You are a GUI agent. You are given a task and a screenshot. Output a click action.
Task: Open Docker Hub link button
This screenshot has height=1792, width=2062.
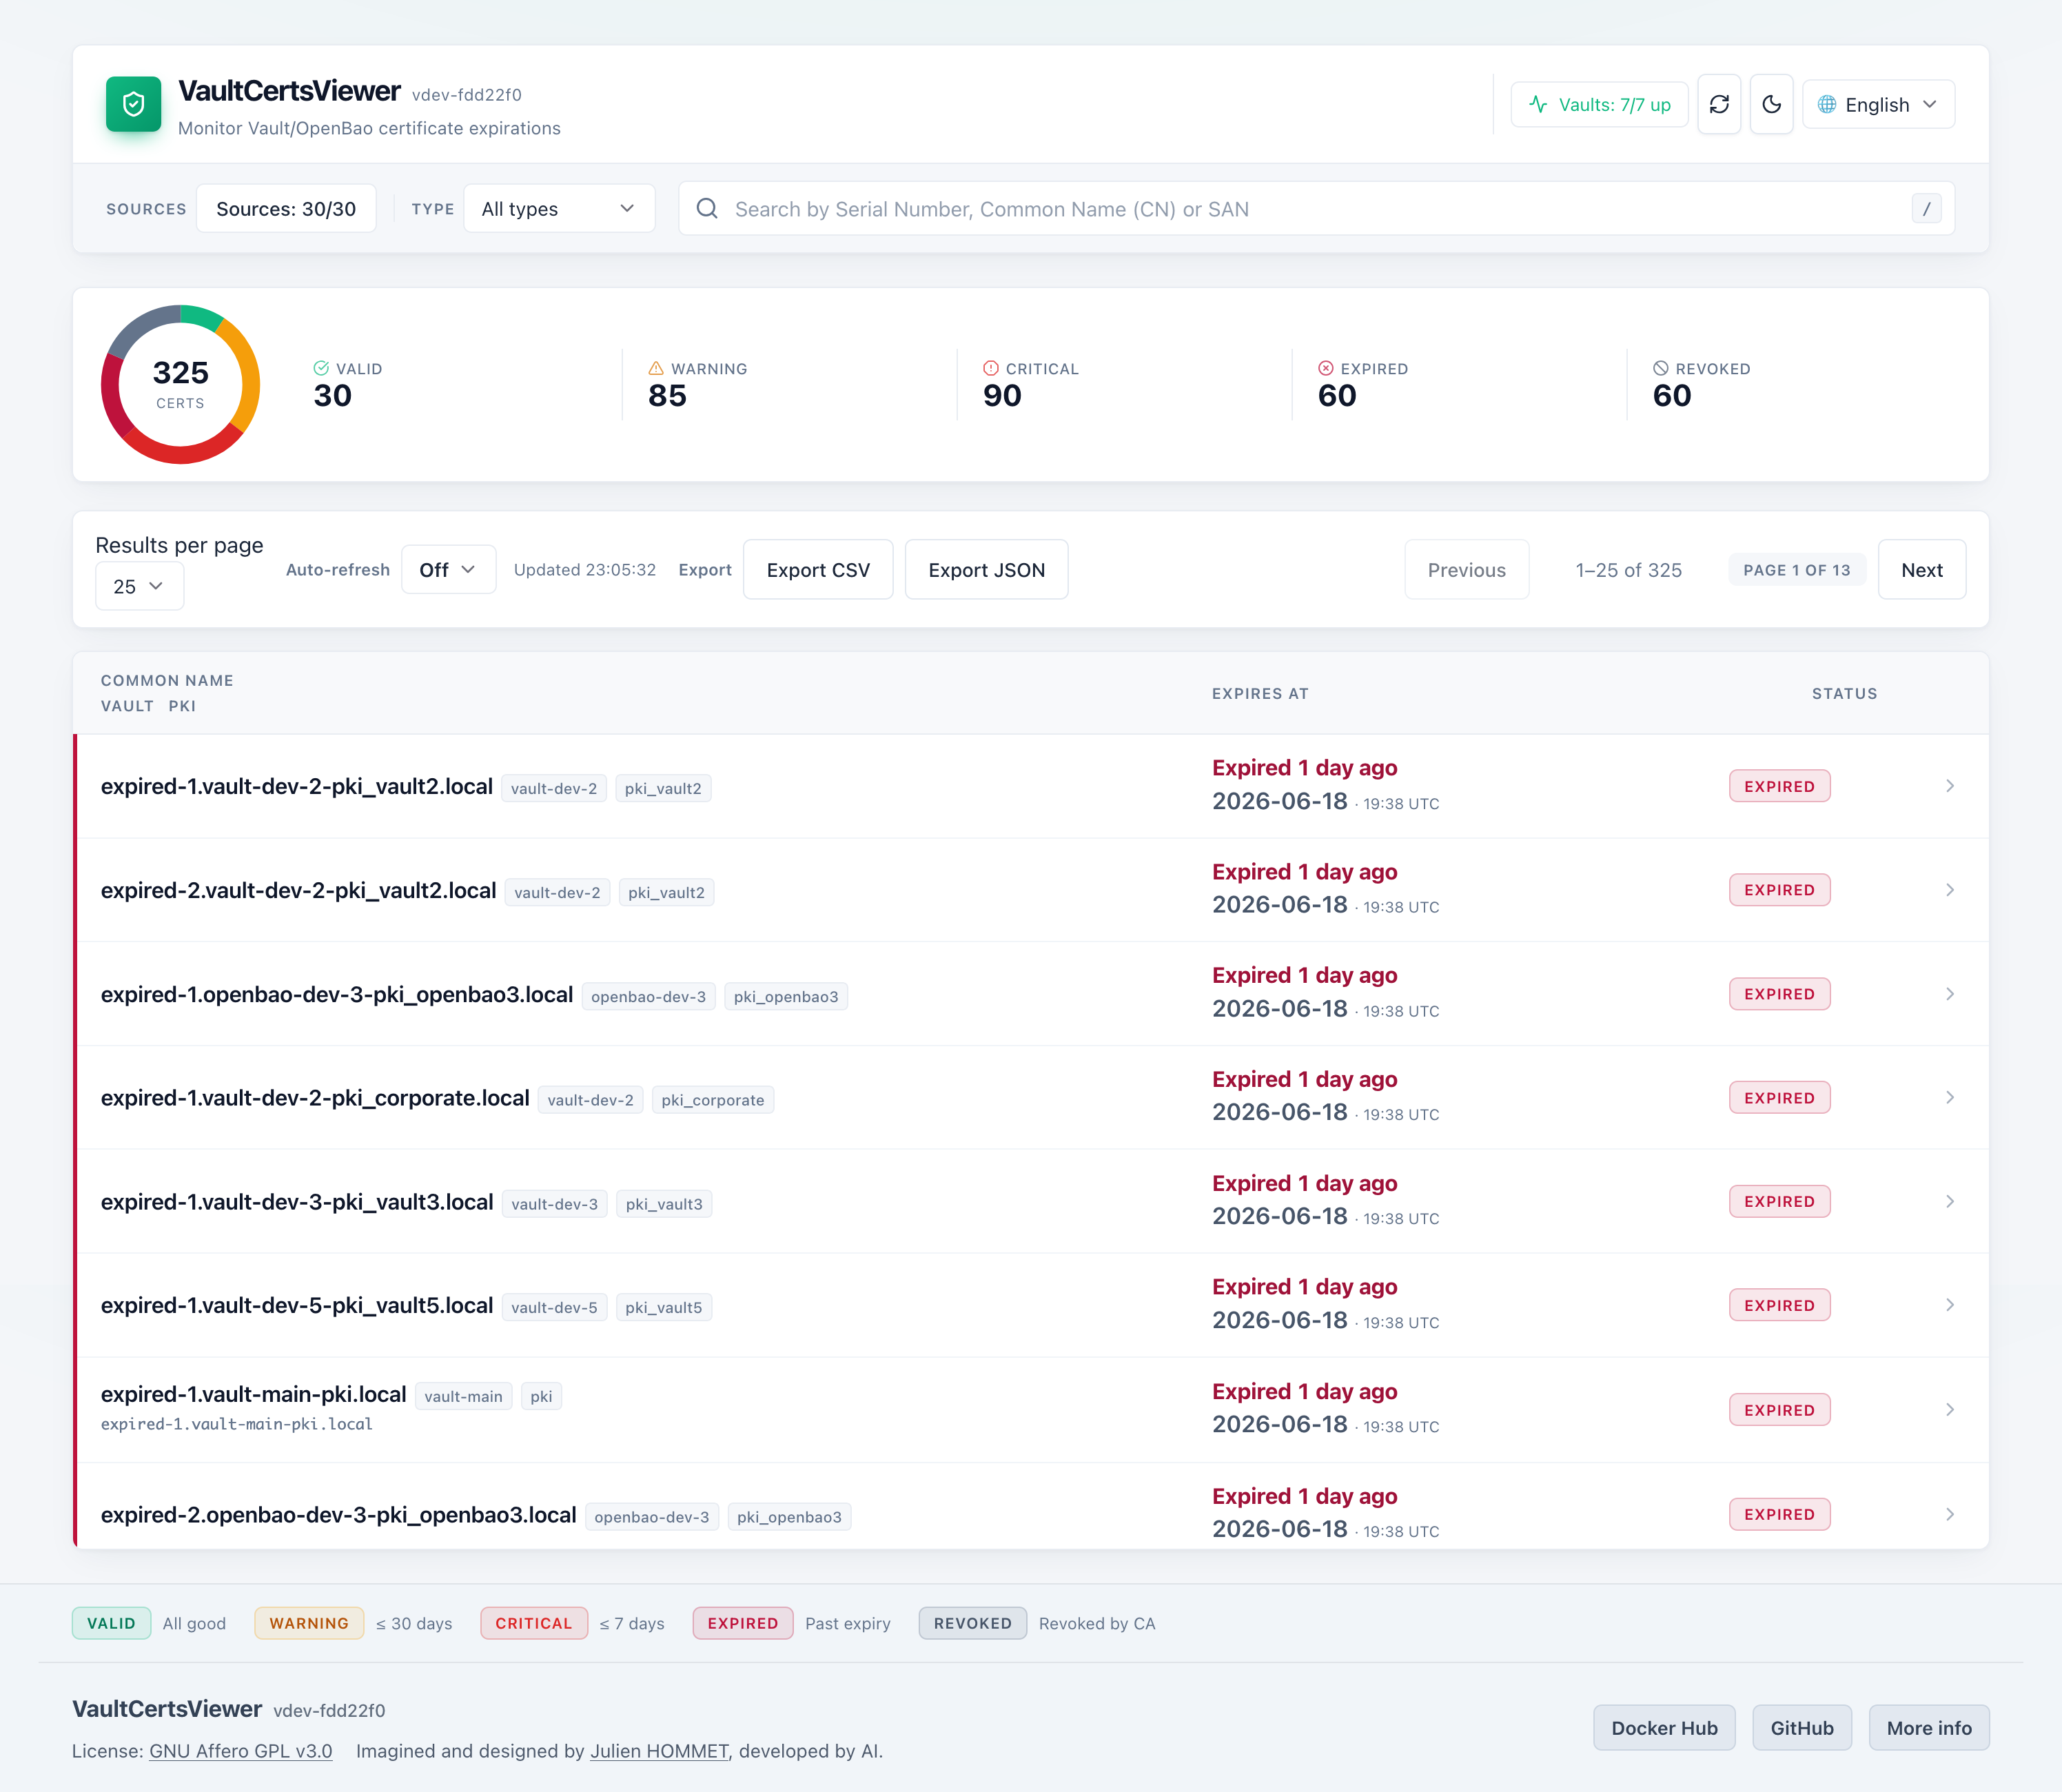pyautogui.click(x=1664, y=1728)
